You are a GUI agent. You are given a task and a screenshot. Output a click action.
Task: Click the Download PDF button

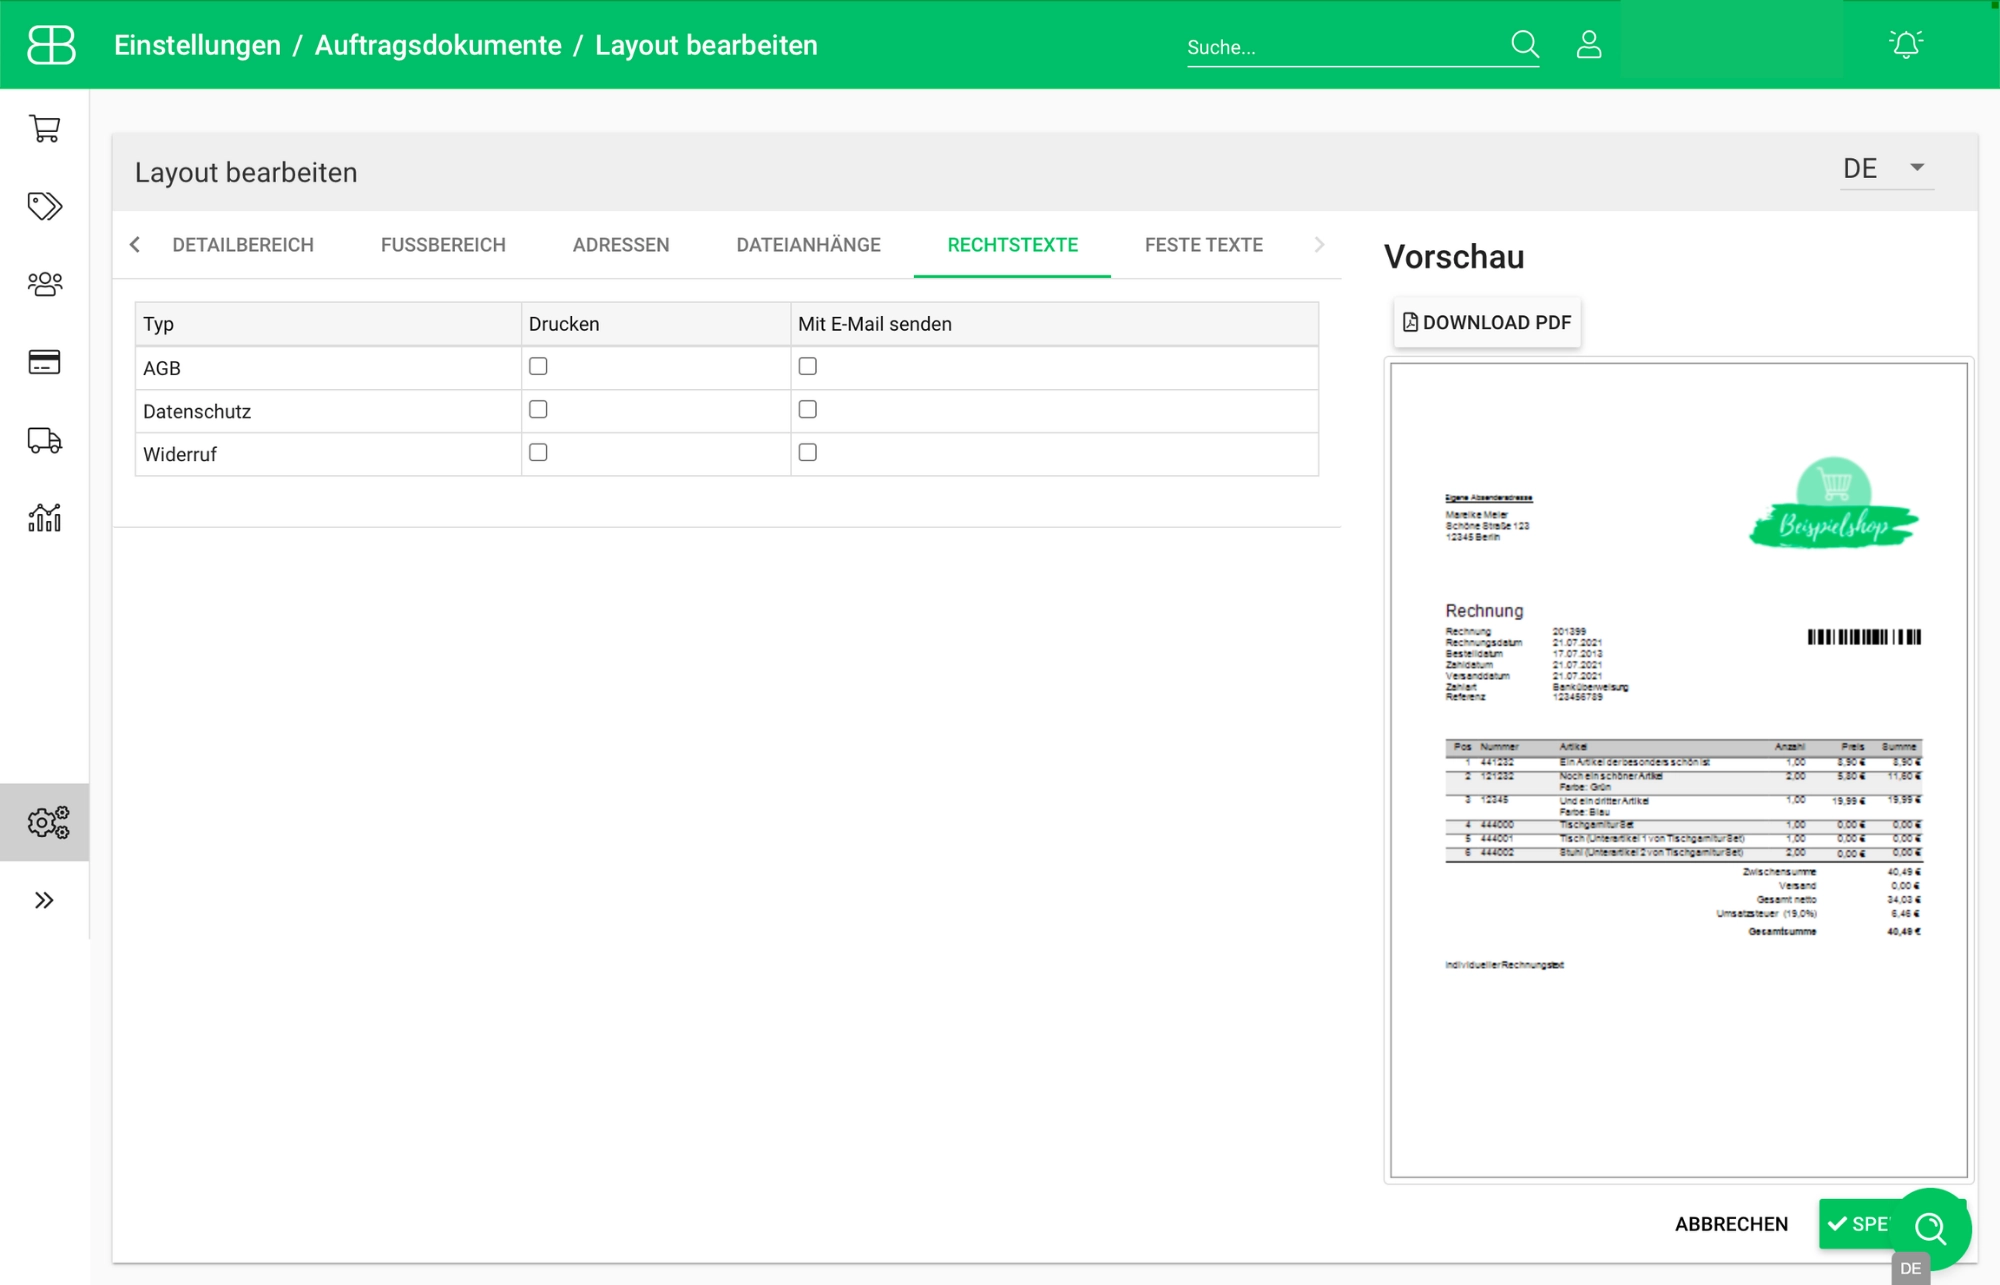coord(1487,322)
